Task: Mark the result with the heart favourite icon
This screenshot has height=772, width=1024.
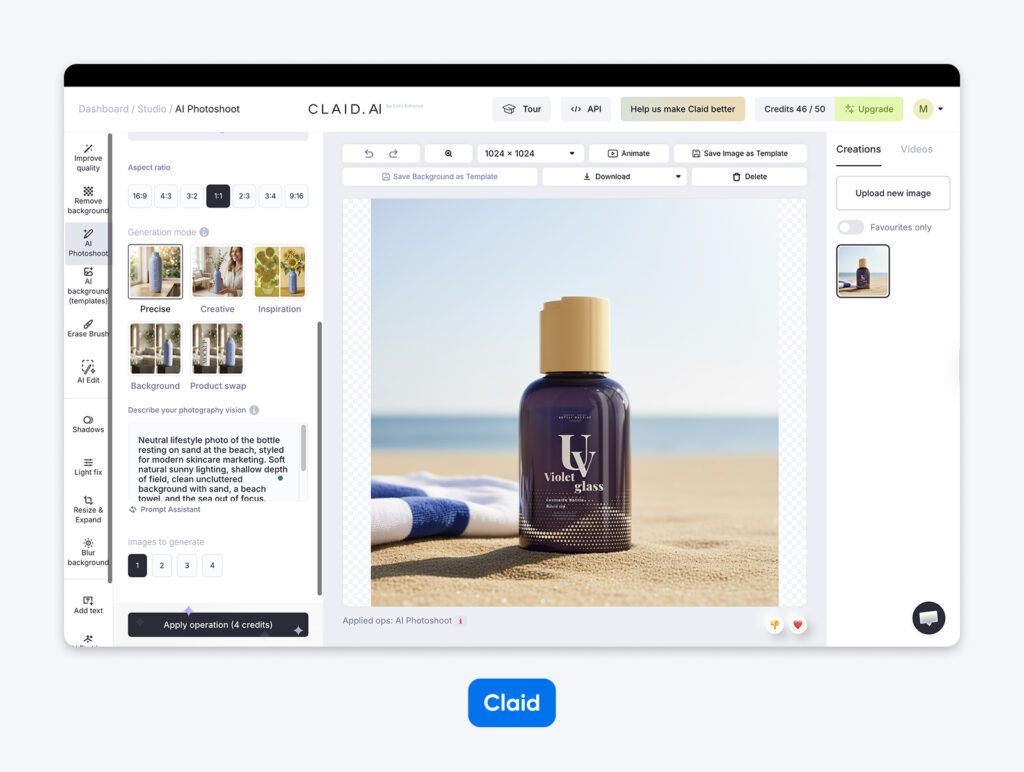Action: click(x=797, y=624)
